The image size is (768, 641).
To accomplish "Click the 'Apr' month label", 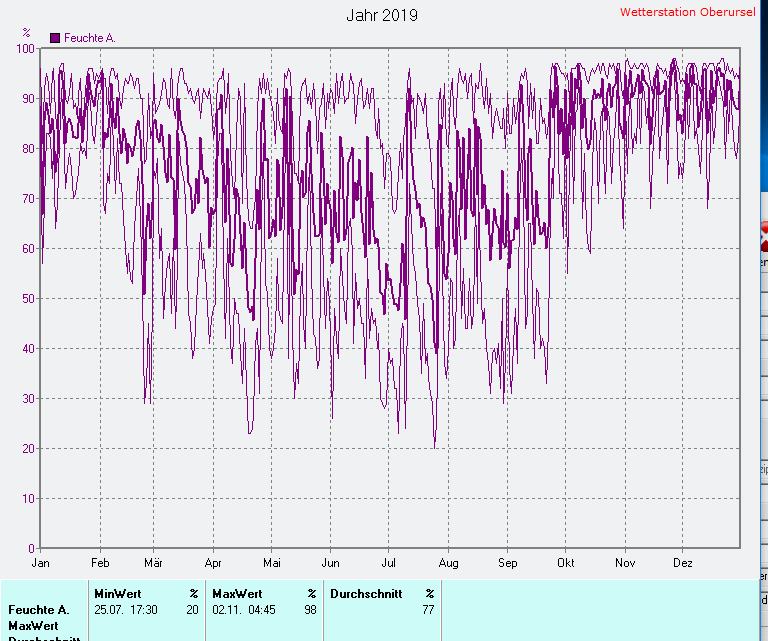I will coord(213,563).
